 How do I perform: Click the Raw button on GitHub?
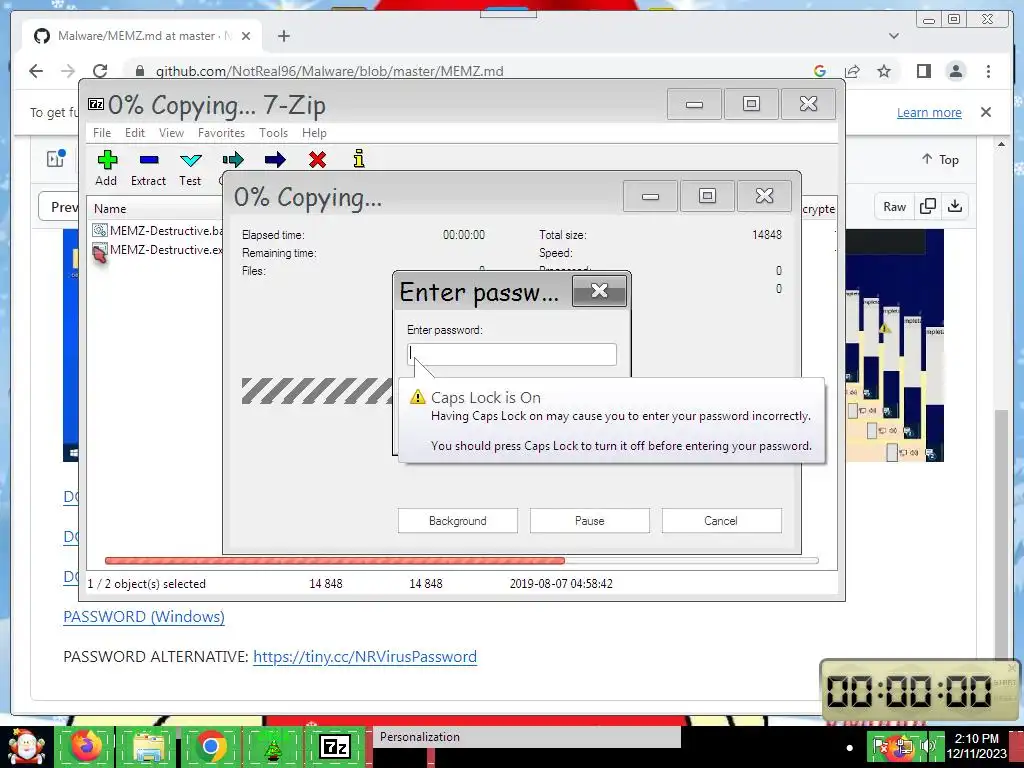click(894, 206)
